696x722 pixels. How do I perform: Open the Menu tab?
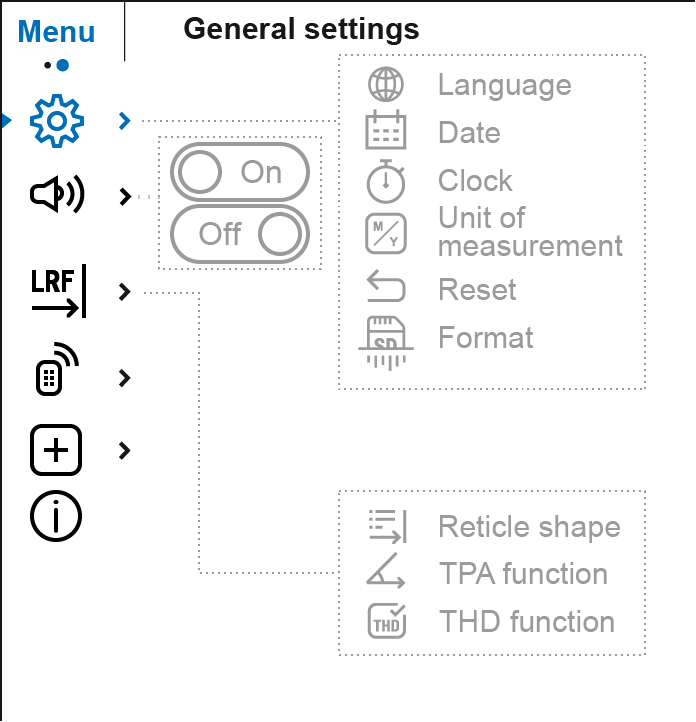pyautogui.click(x=57, y=31)
